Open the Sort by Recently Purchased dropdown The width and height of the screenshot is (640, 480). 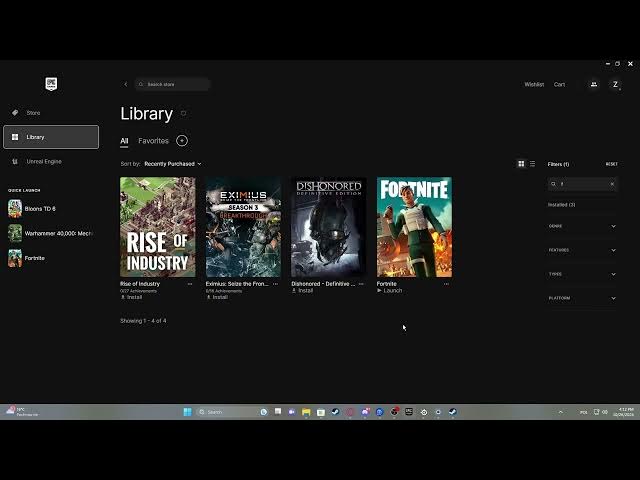(173, 164)
